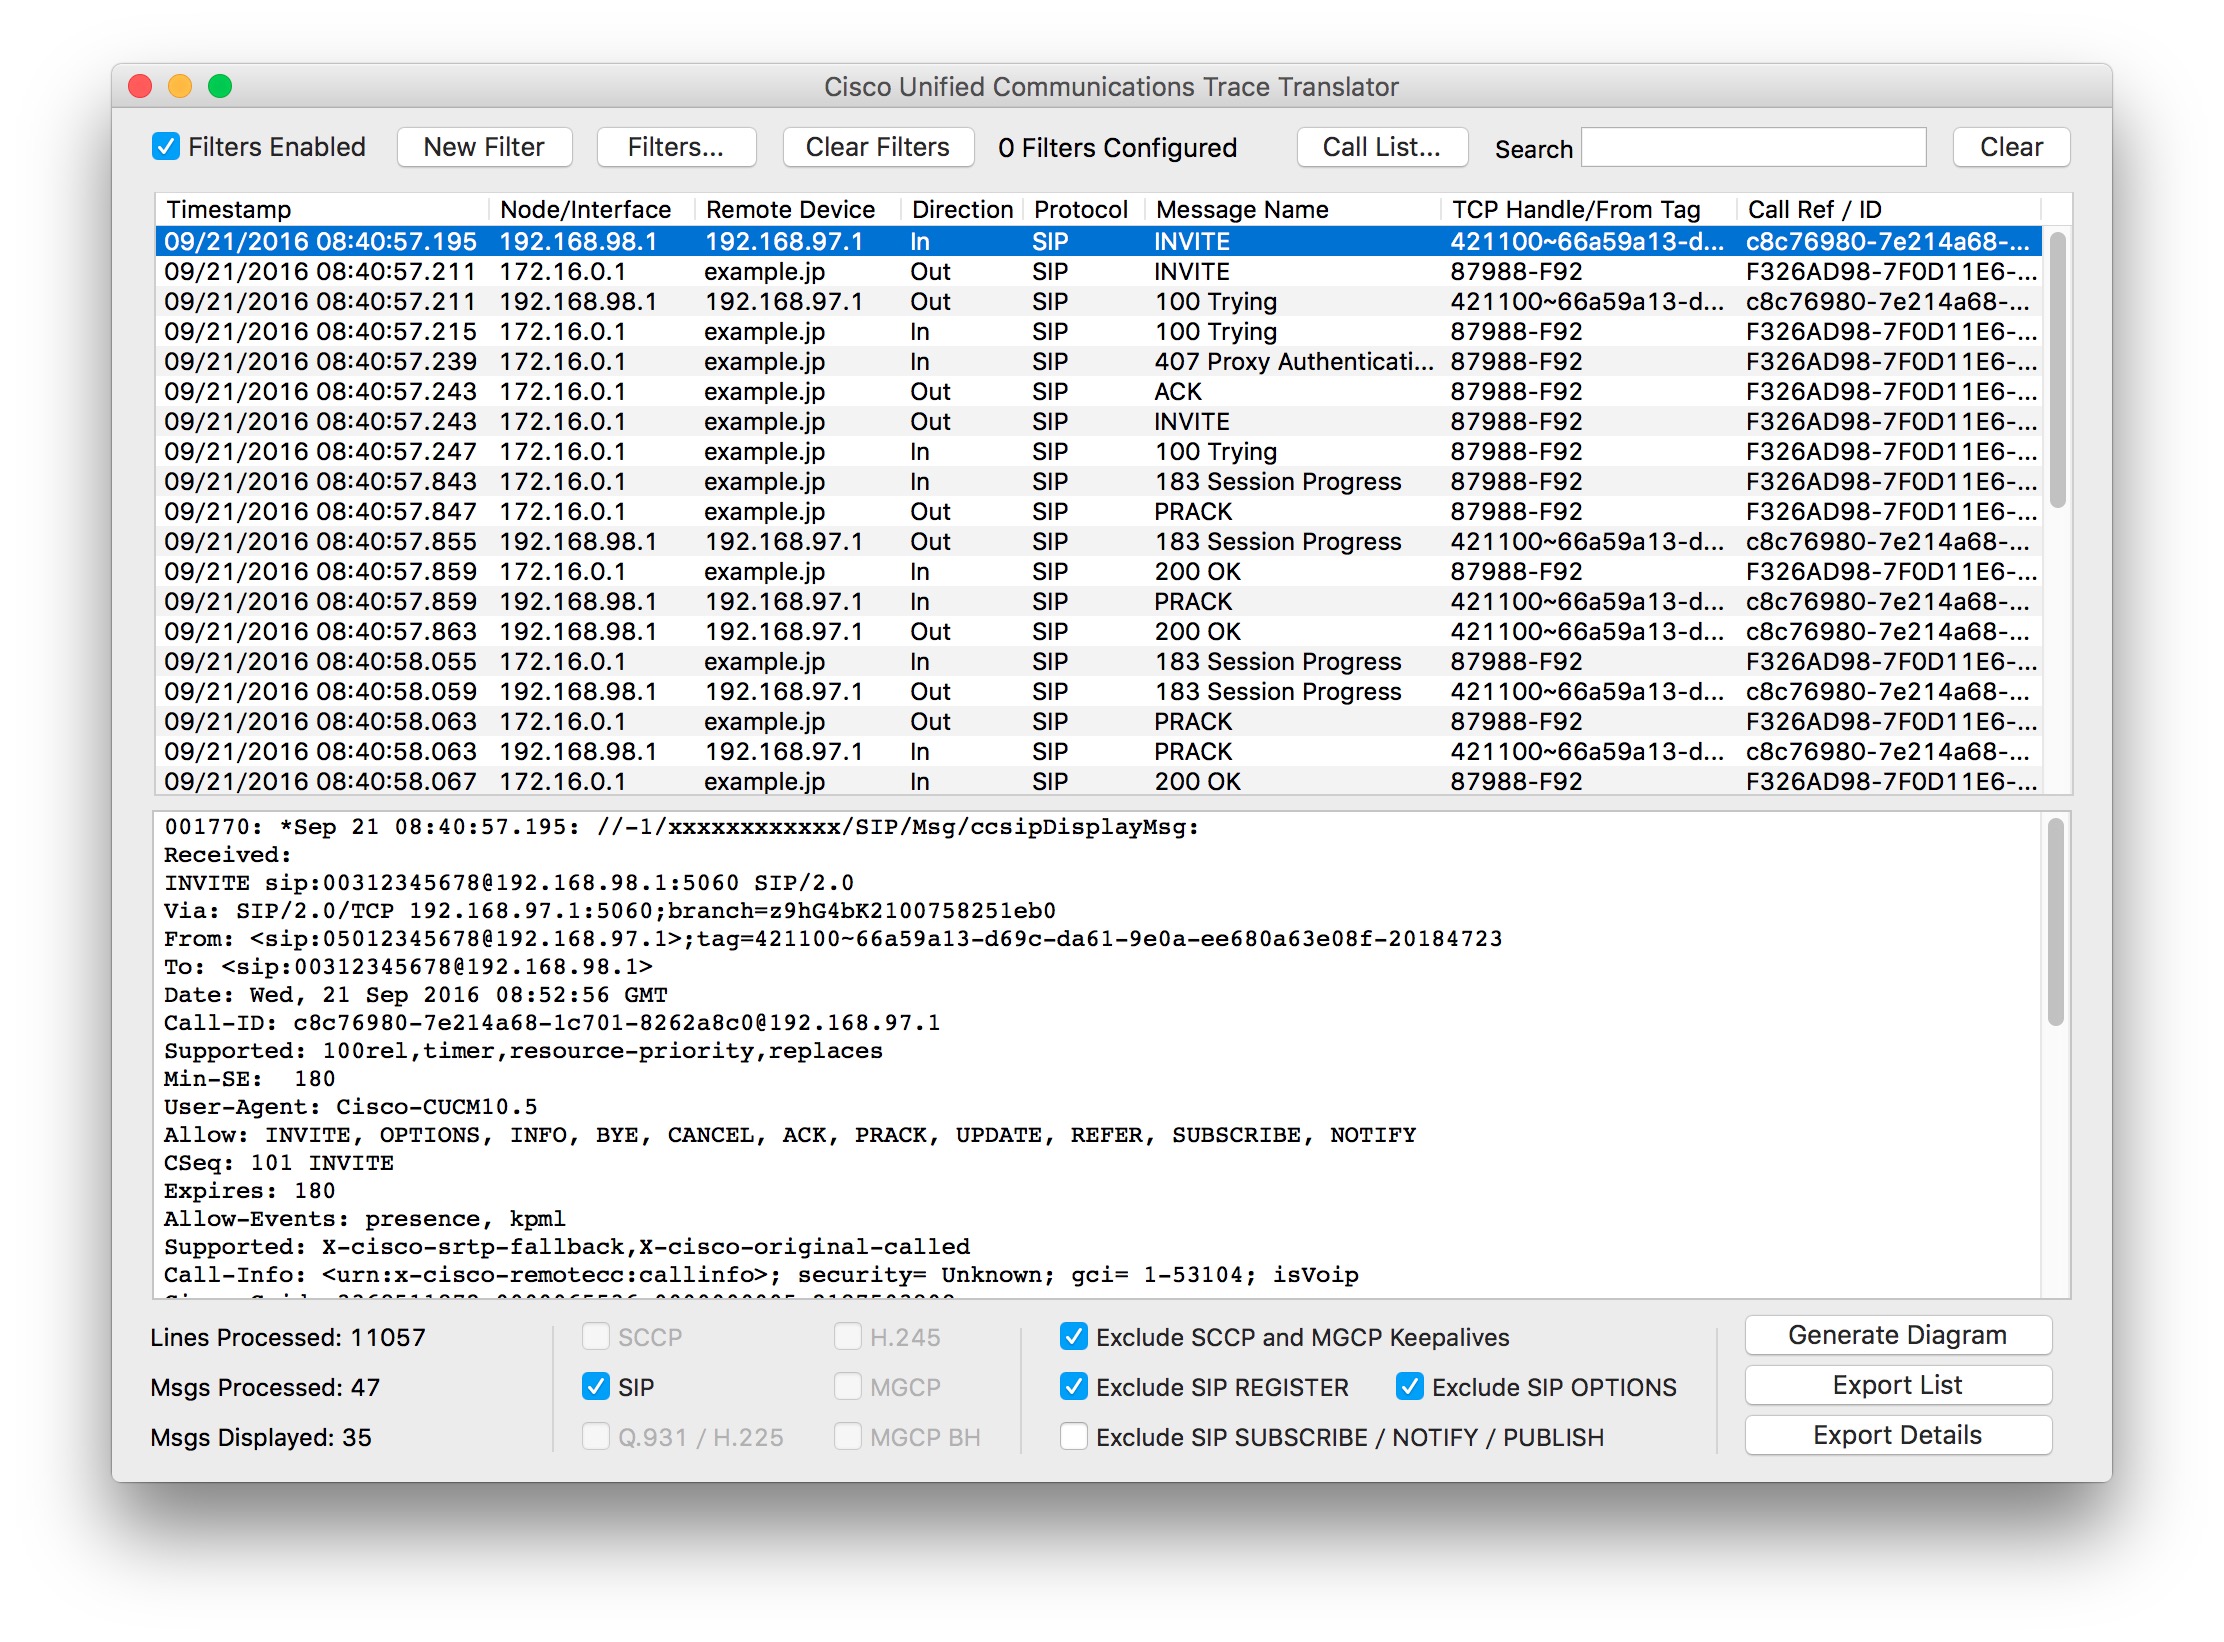Uncheck Exclude SIP OPTIONS

[1410, 1386]
